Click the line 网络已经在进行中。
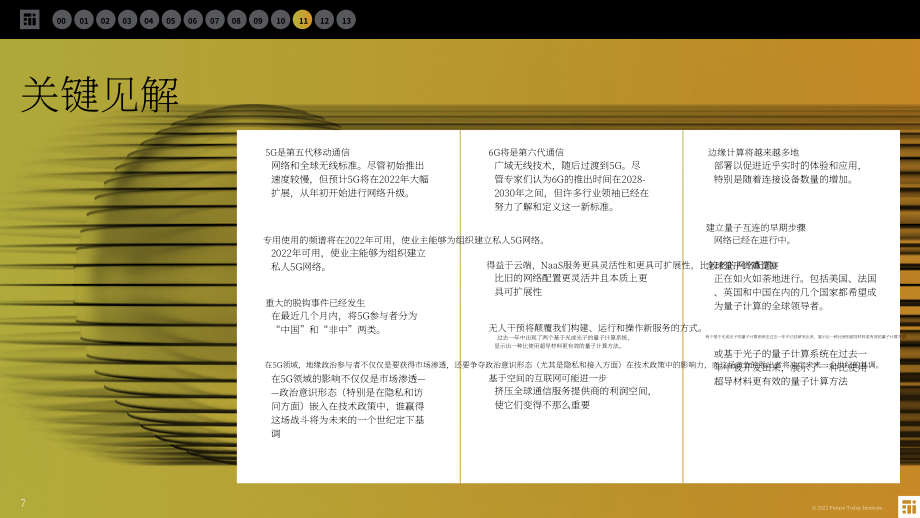This screenshot has width=920, height=518. tap(753, 240)
